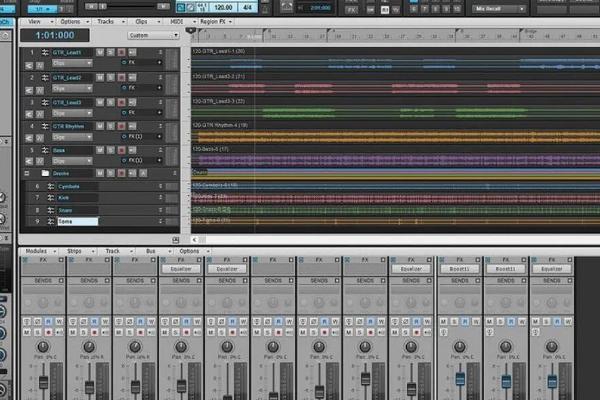
Task: Expand SENDS section on first console strip
Action: (61, 281)
